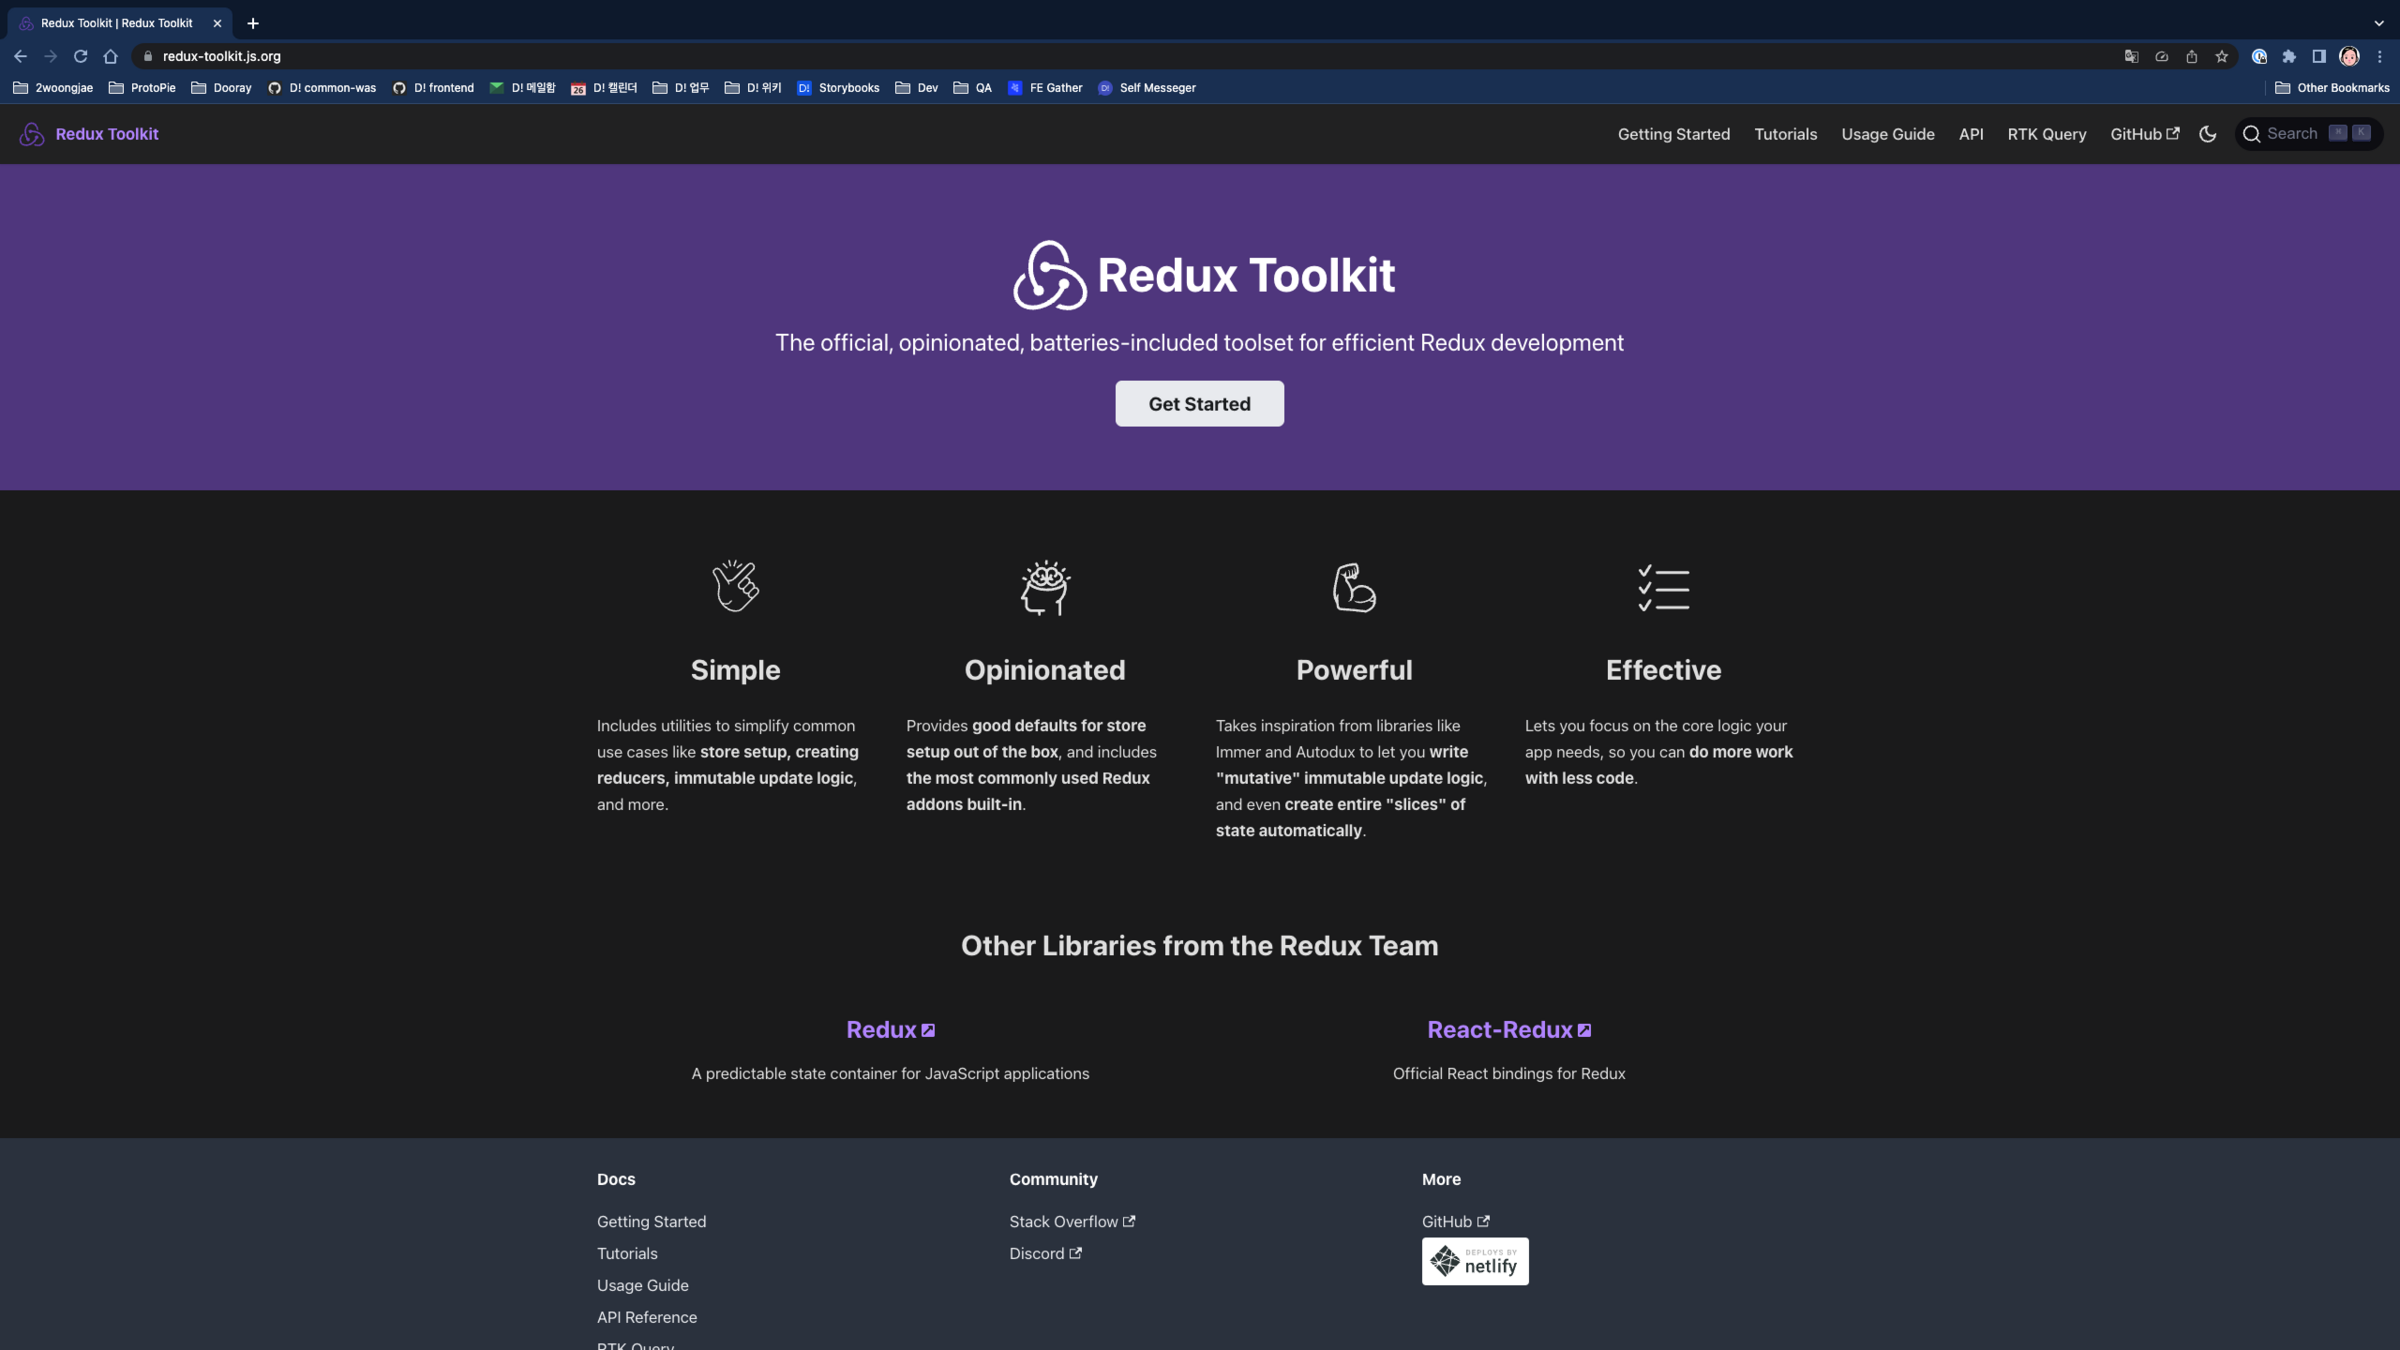Open the RTK Query navbar item
Viewport: 2400px width, 1350px height.
click(2046, 134)
